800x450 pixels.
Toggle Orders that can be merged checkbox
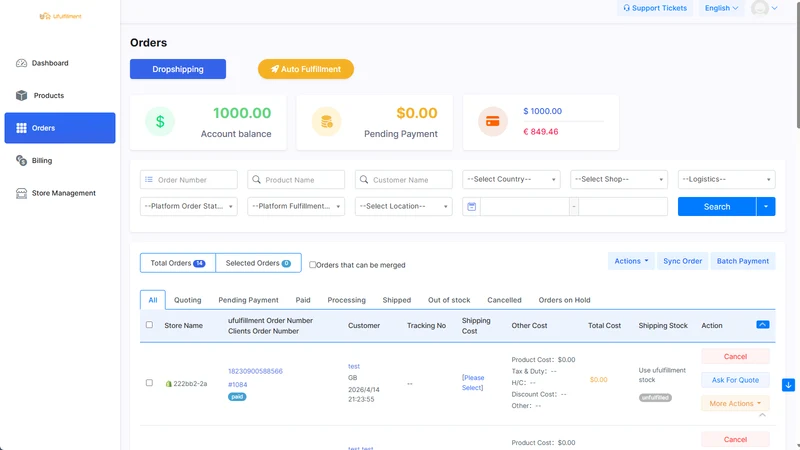tap(312, 265)
